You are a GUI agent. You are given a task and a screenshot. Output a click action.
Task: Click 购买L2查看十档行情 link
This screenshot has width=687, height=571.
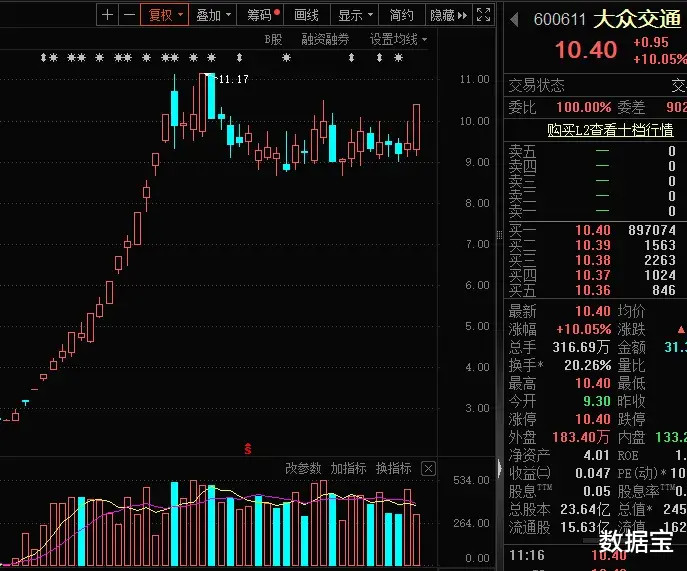pyautogui.click(x=610, y=129)
